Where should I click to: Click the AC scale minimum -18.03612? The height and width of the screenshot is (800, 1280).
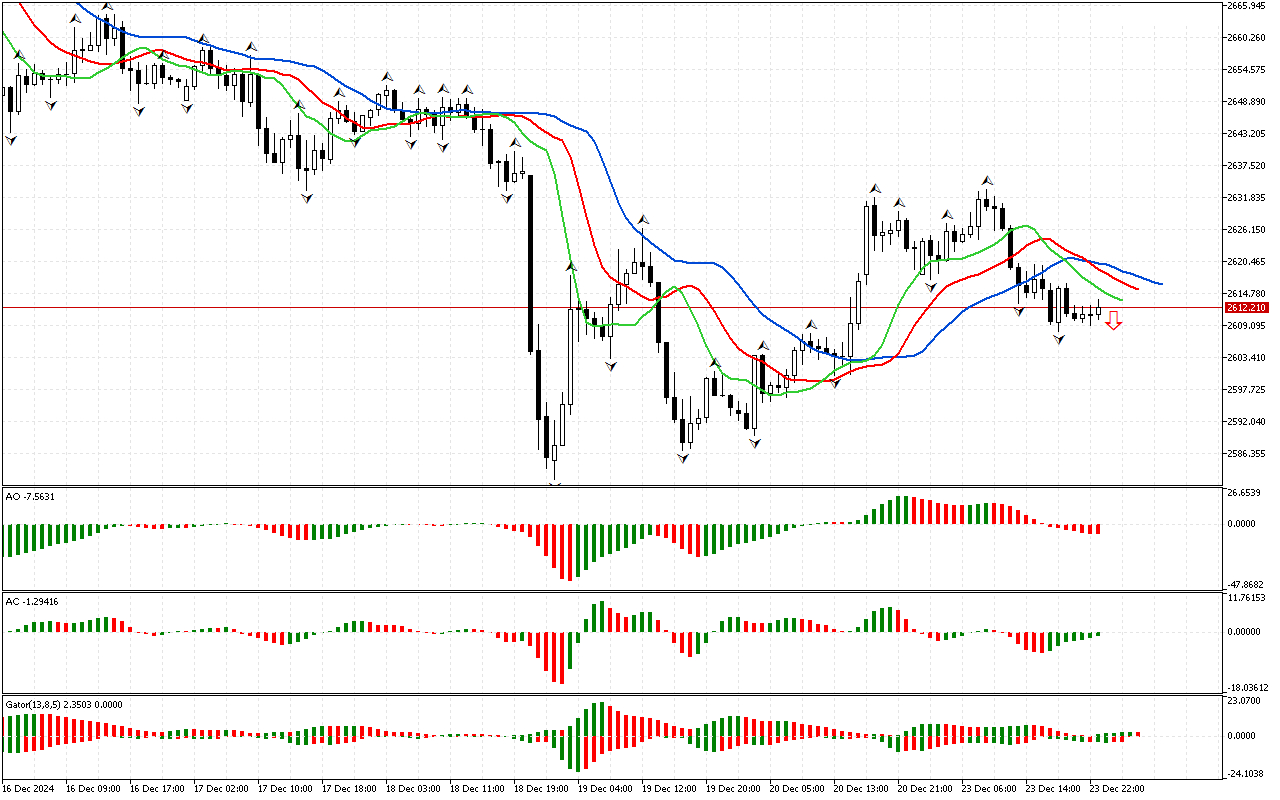[x=1248, y=688]
